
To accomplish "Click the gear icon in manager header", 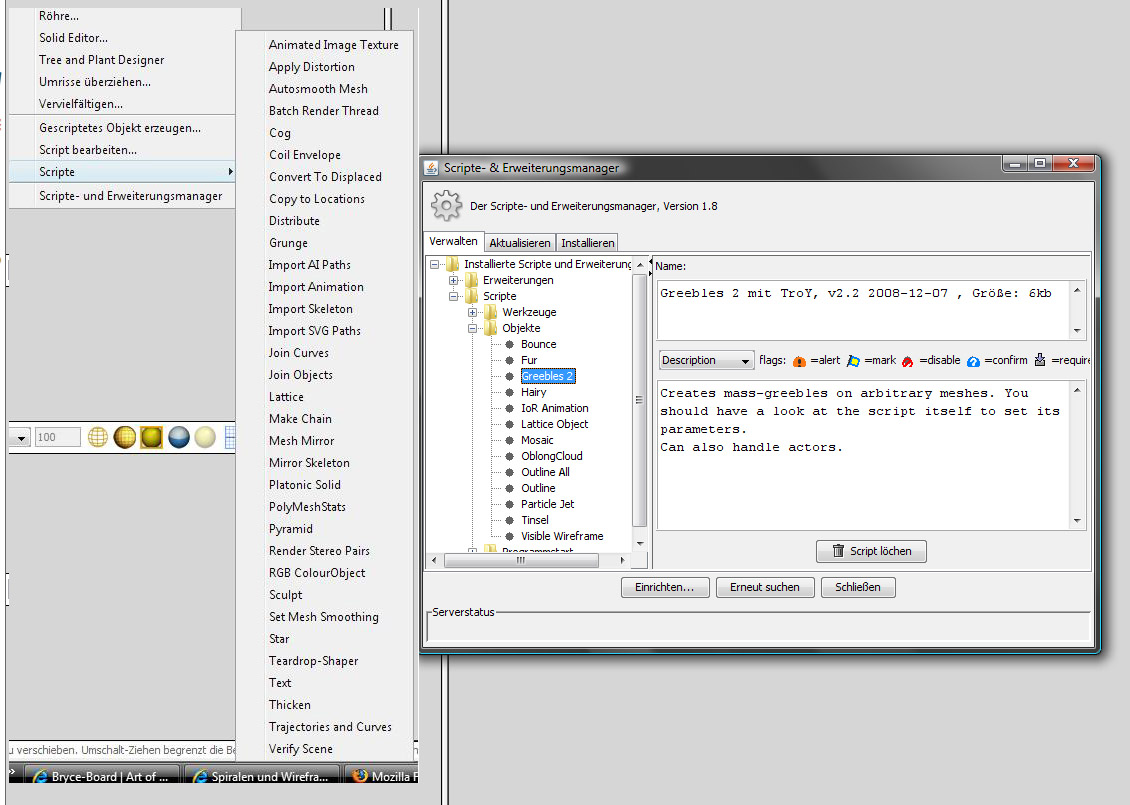I will [x=446, y=206].
